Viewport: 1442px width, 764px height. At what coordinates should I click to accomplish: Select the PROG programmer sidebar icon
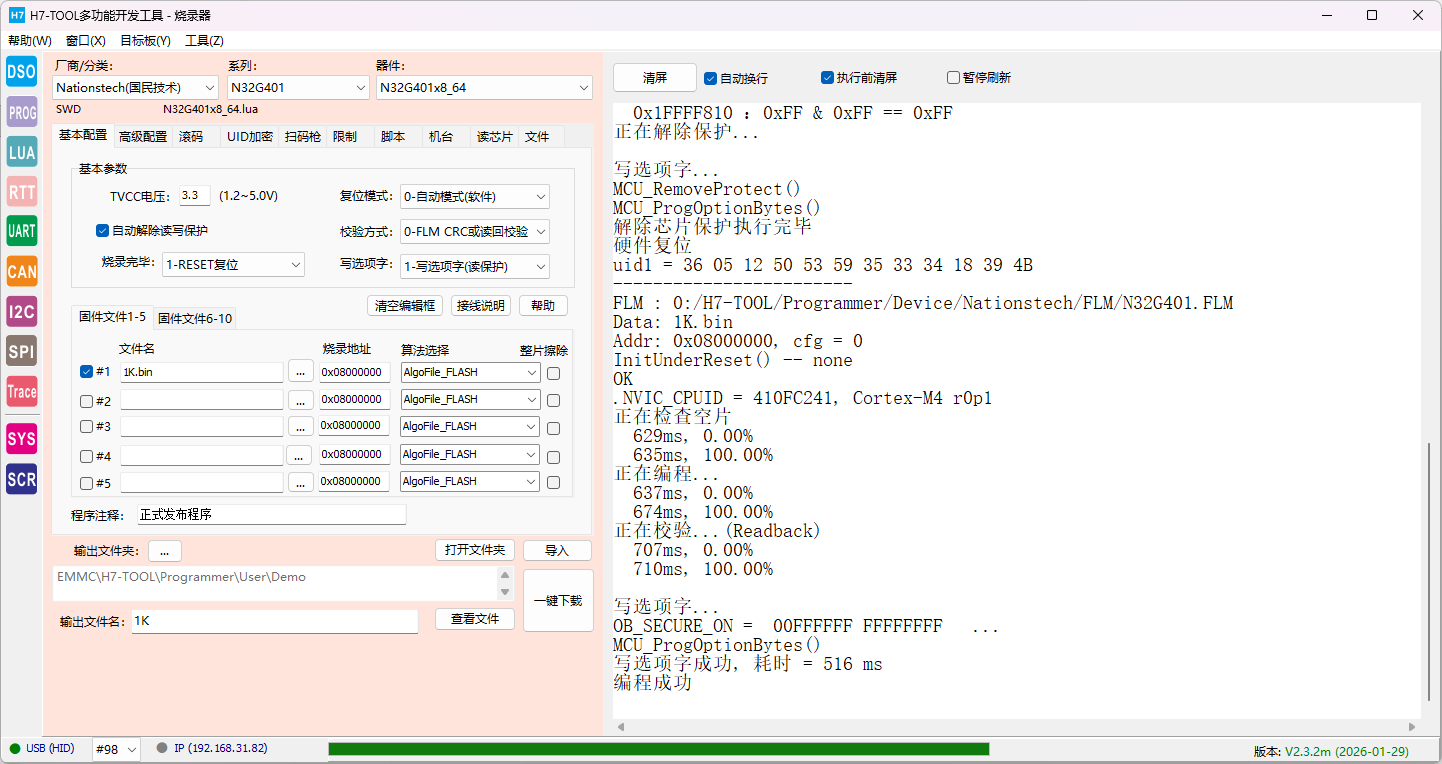point(21,113)
